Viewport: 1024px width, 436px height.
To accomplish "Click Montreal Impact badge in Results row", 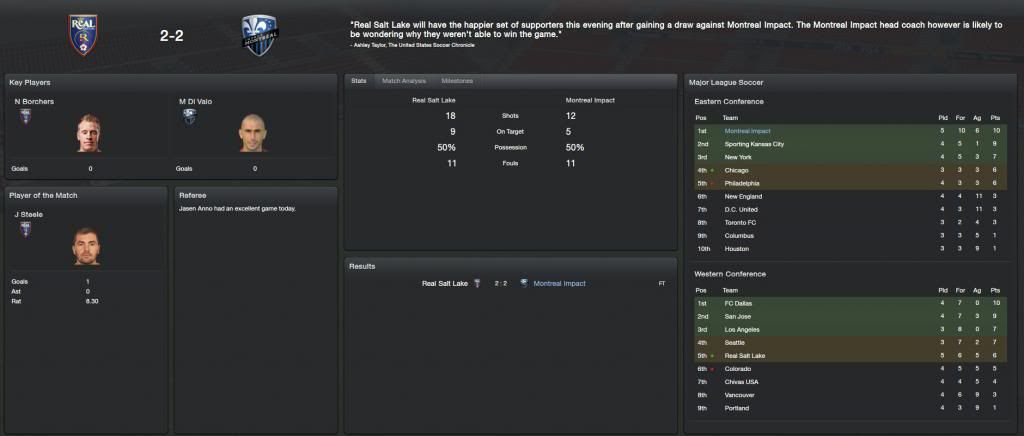I will (x=524, y=283).
